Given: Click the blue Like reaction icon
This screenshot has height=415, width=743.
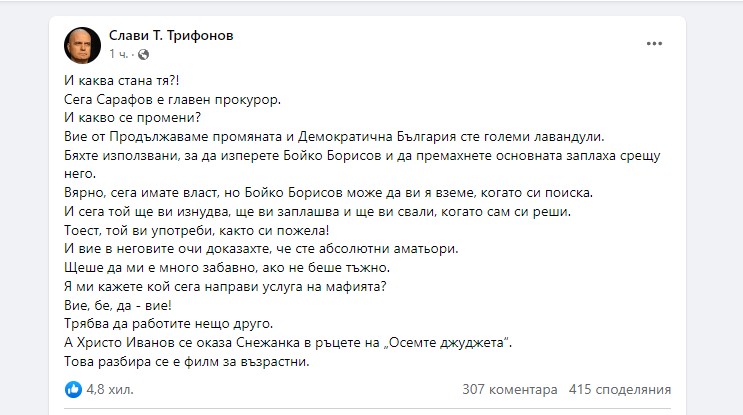Looking at the screenshot, I should (x=73, y=389).
